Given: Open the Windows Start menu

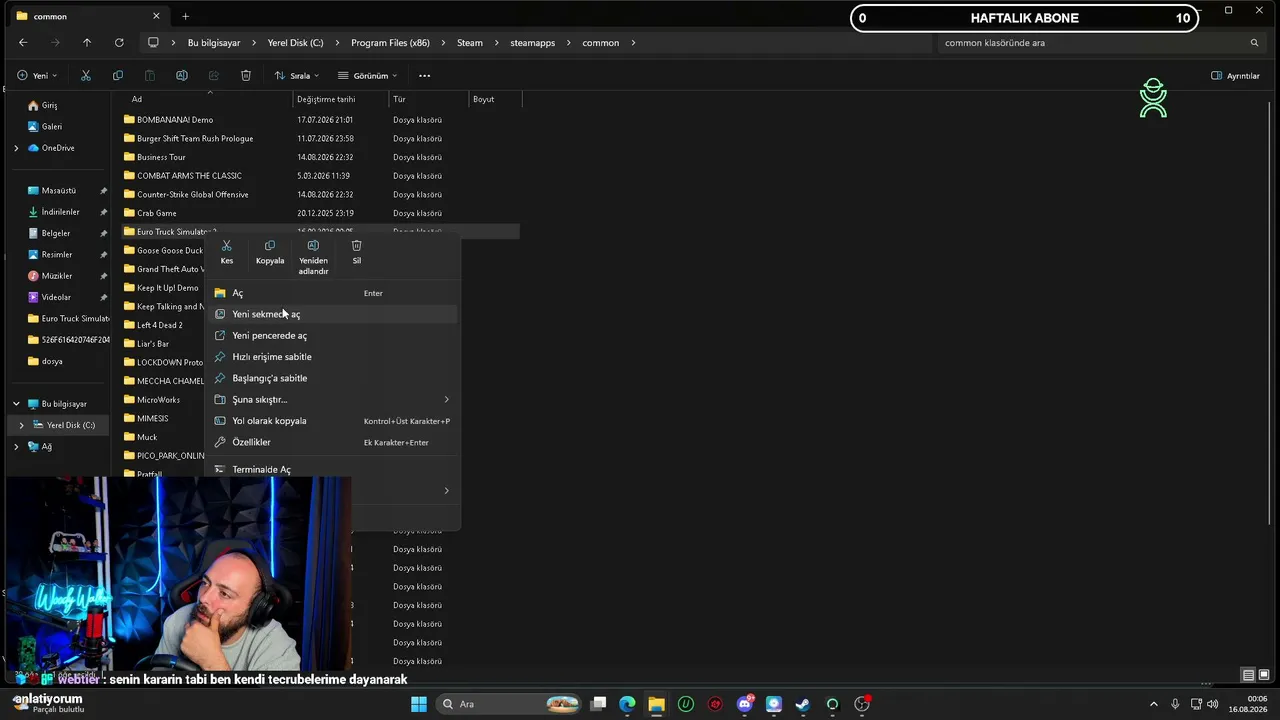Looking at the screenshot, I should click(419, 704).
